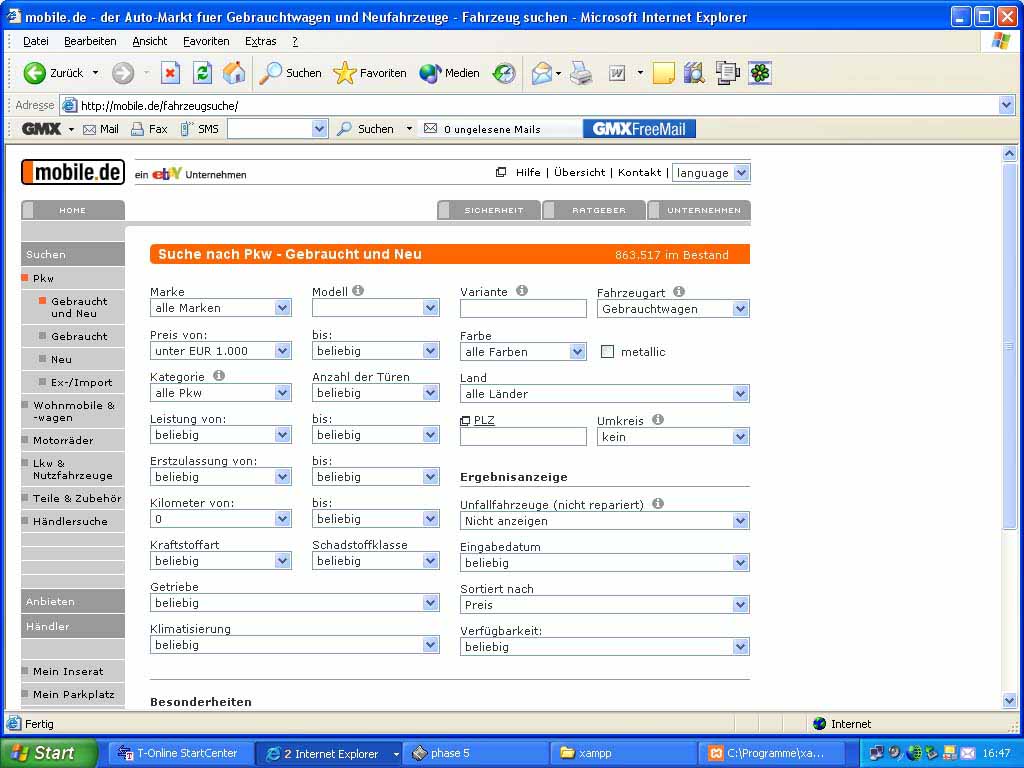
Task: Click the info icon next to Modell
Action: click(358, 291)
